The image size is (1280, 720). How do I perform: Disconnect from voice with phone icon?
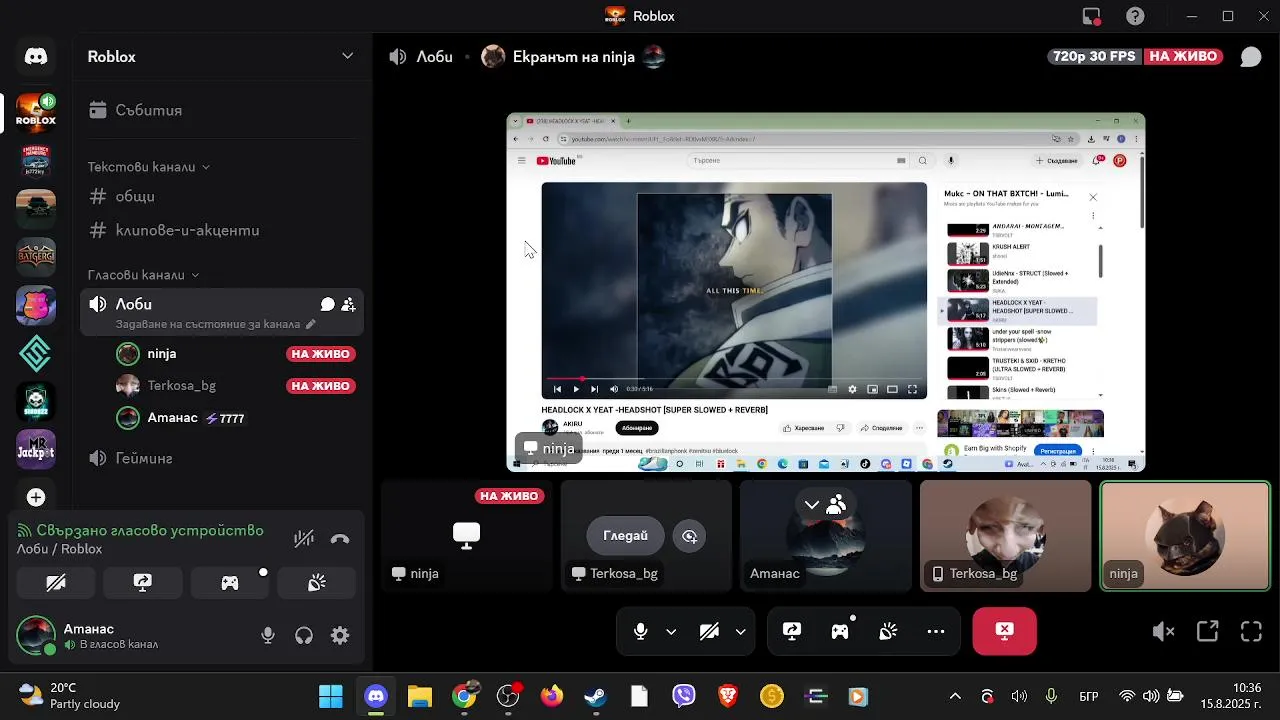click(340, 539)
